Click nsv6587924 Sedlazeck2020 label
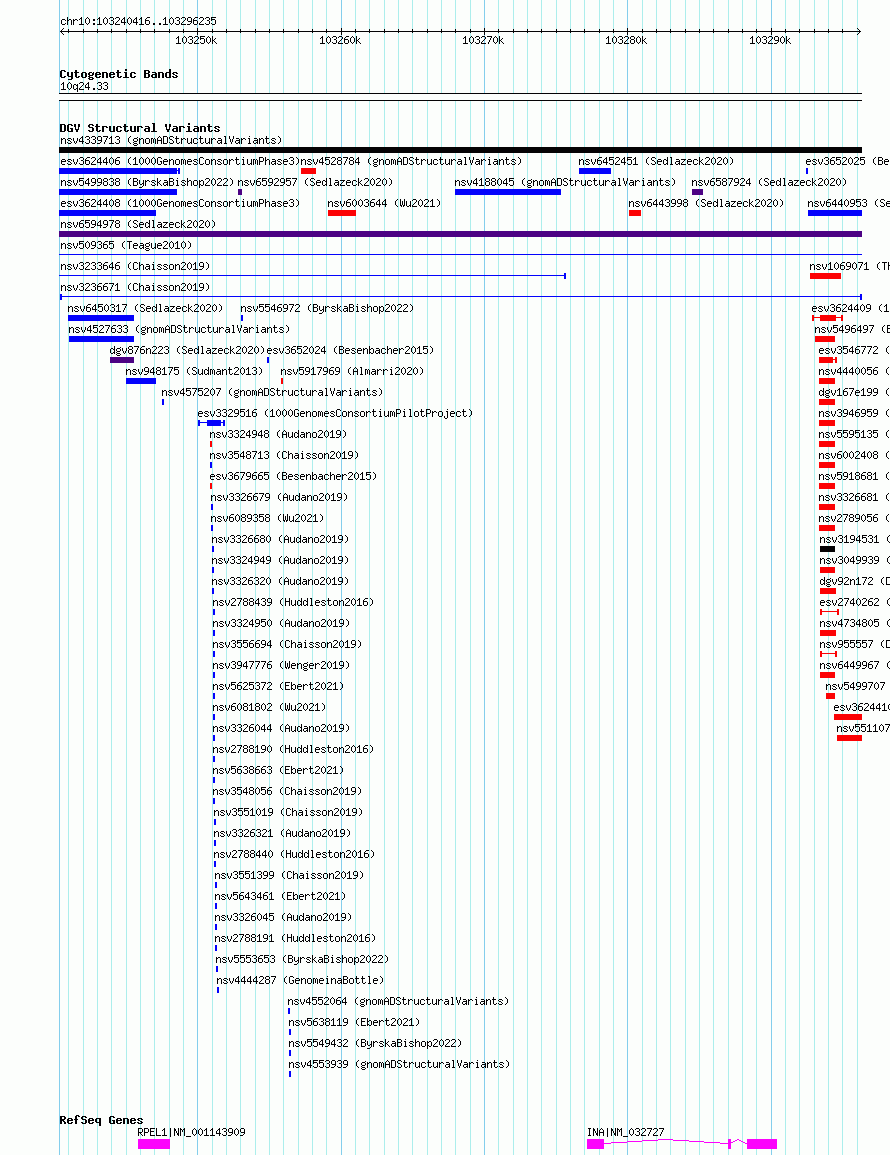Image resolution: width=890 pixels, height=1155 pixels. (769, 182)
